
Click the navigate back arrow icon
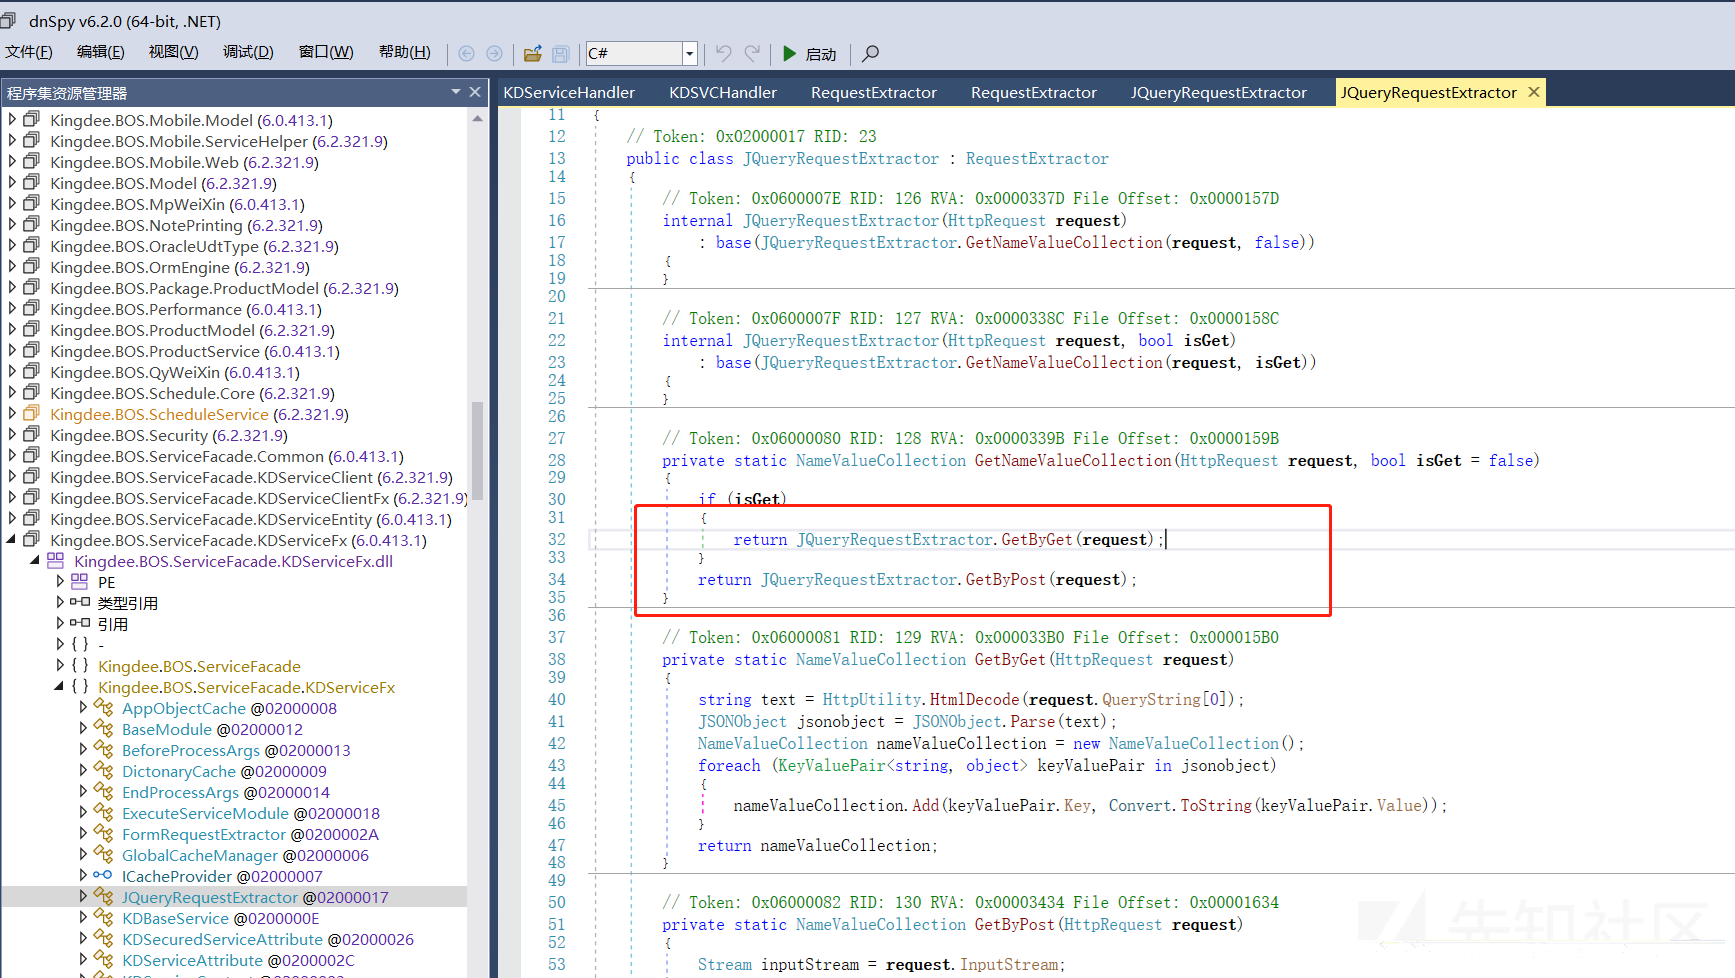point(466,53)
